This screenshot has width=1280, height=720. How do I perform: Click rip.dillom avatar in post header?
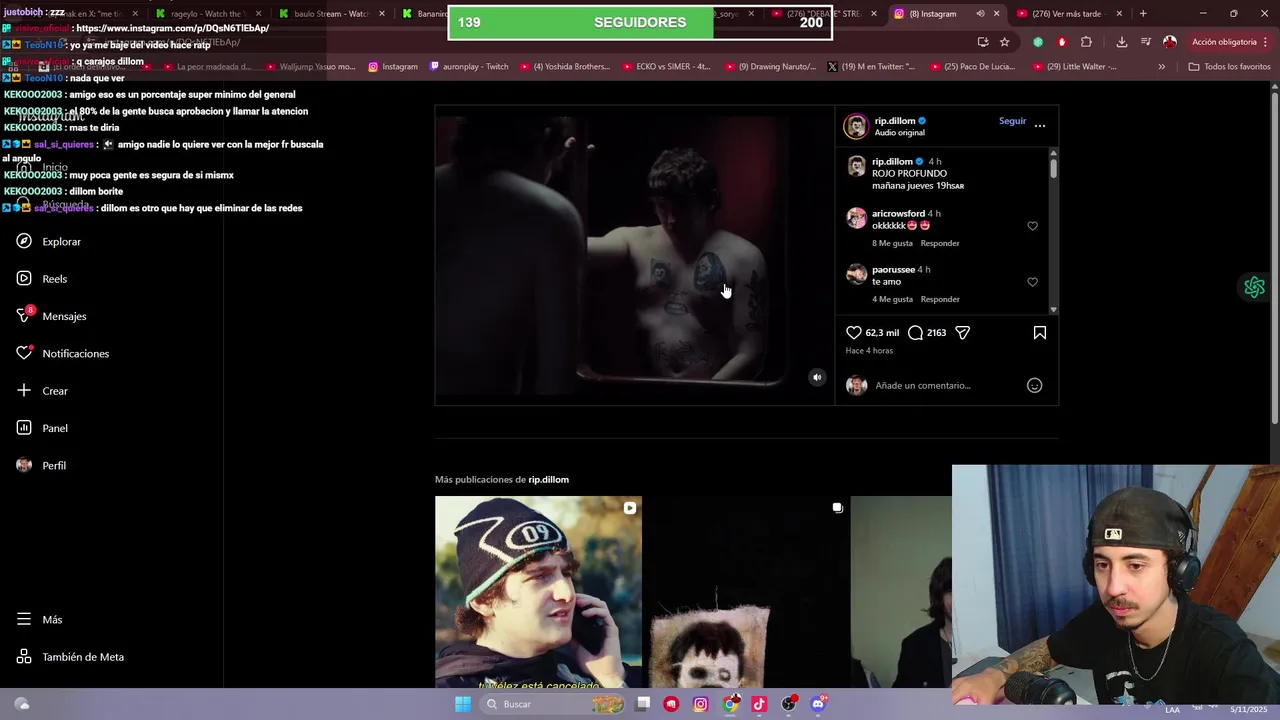pos(856,126)
